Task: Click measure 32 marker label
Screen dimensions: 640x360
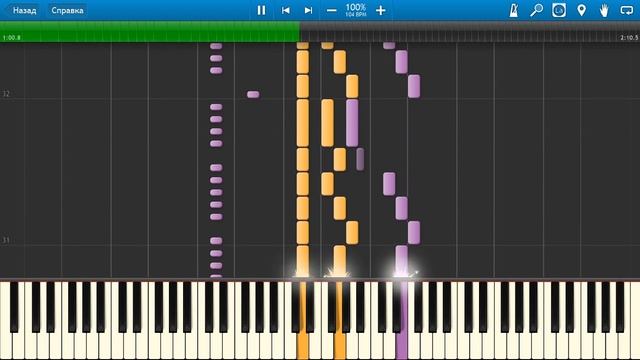Action: [x=6, y=94]
